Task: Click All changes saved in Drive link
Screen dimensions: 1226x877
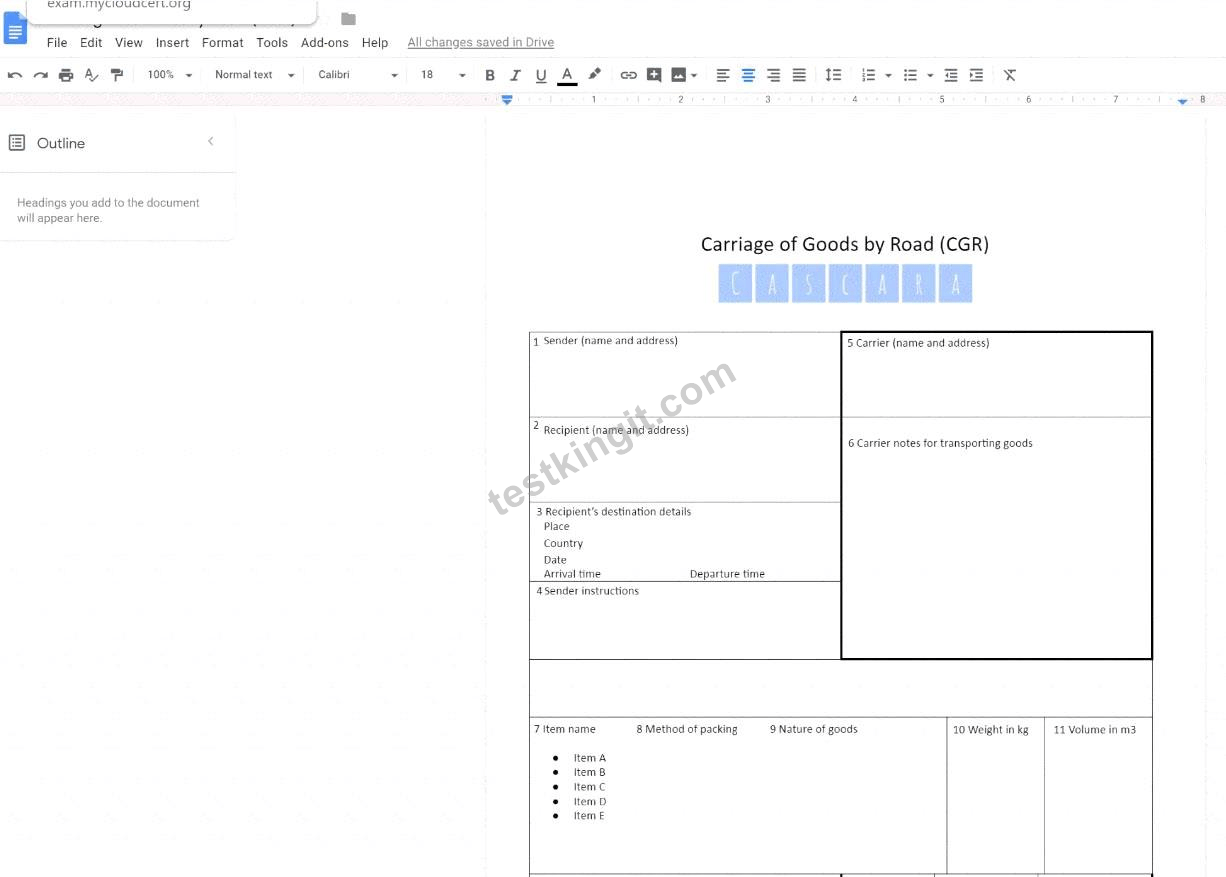Action: click(x=481, y=43)
